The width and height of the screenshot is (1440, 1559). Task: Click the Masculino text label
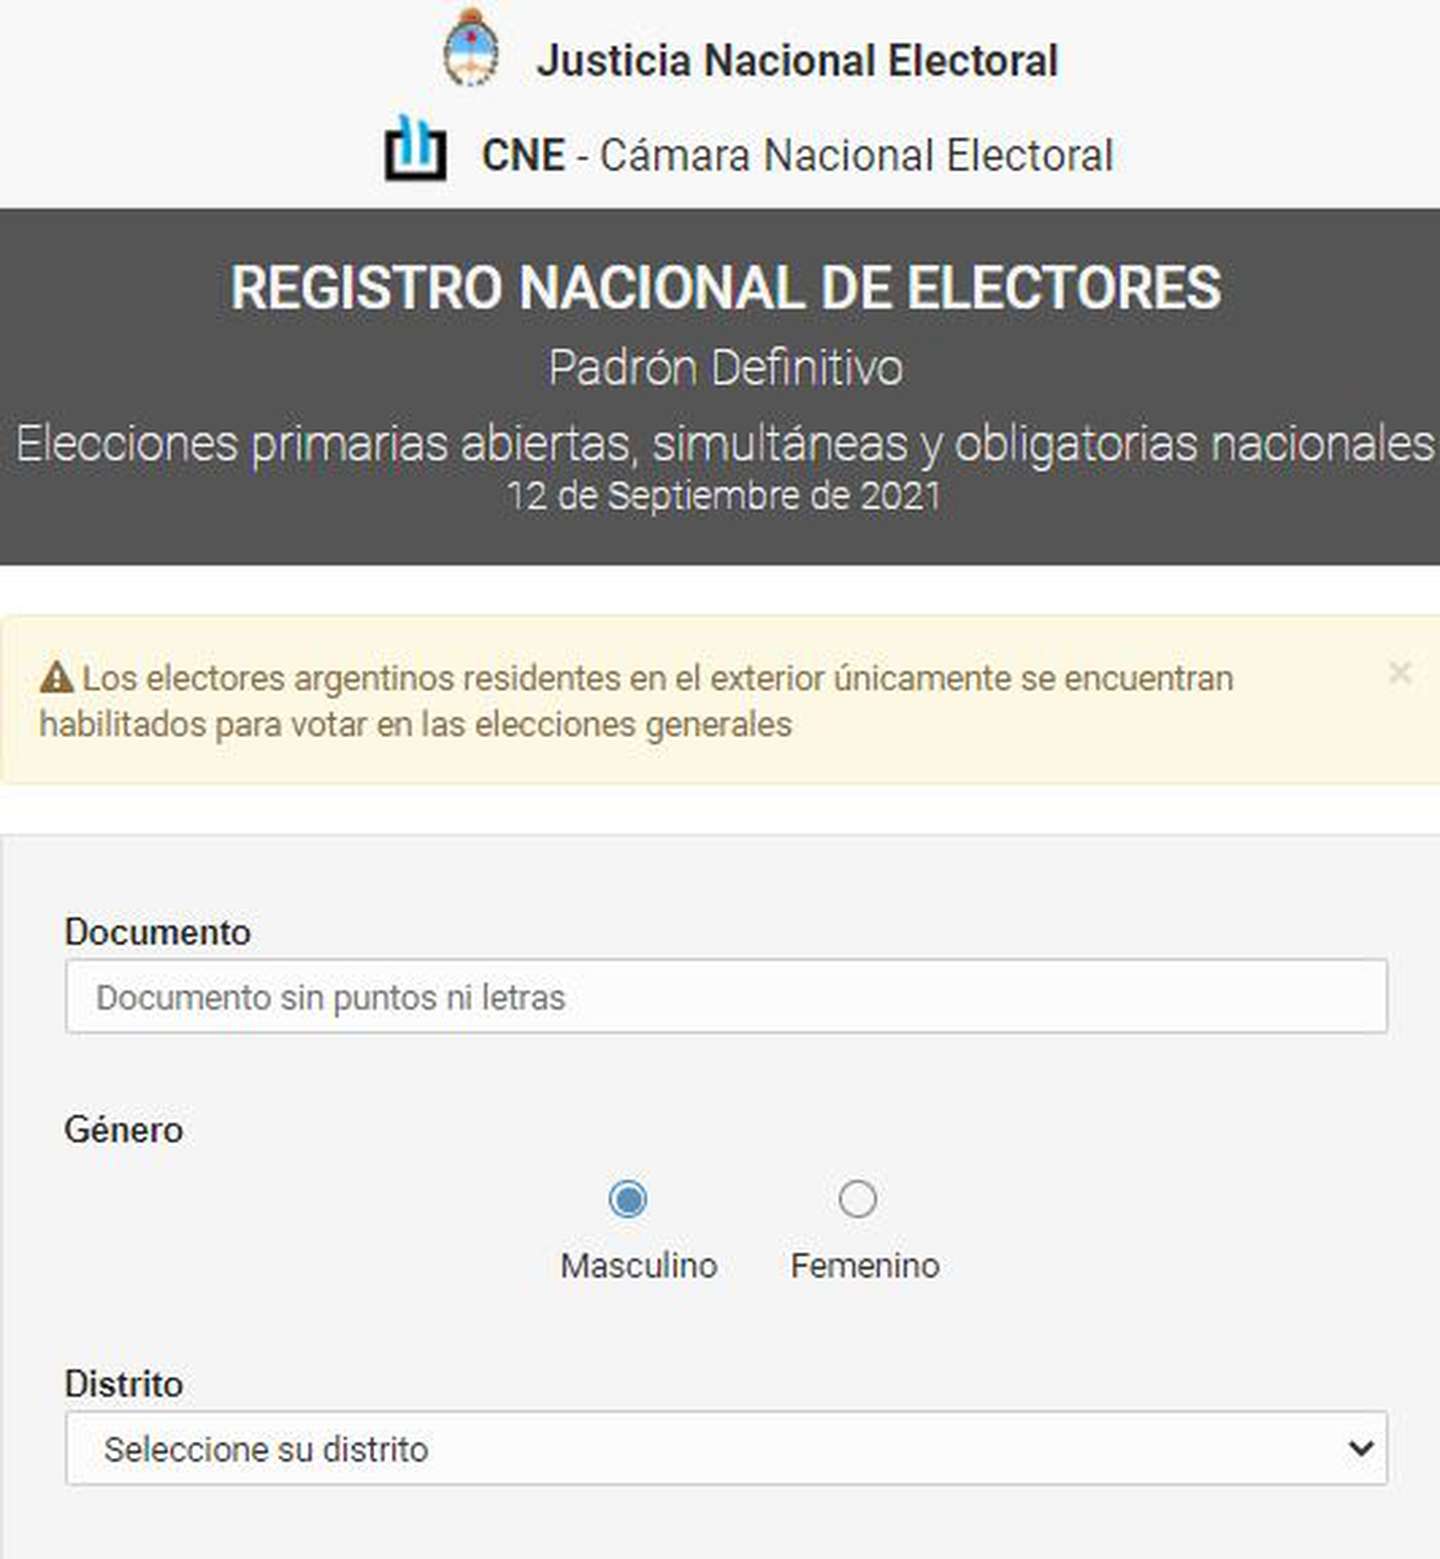pos(638,1265)
